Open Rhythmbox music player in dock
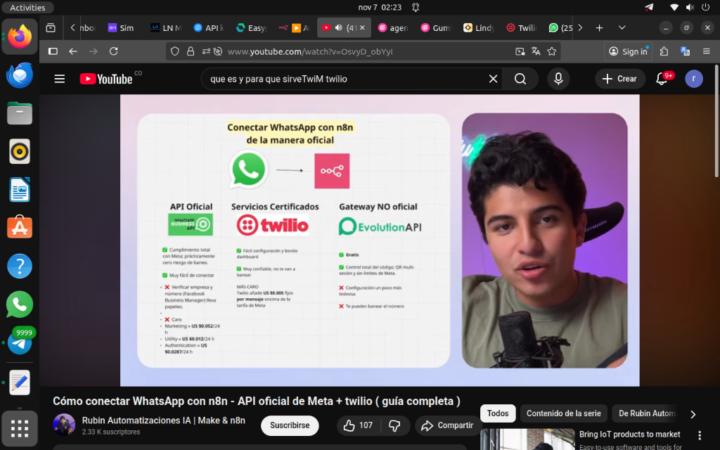The height and width of the screenshot is (450, 720). (19, 151)
